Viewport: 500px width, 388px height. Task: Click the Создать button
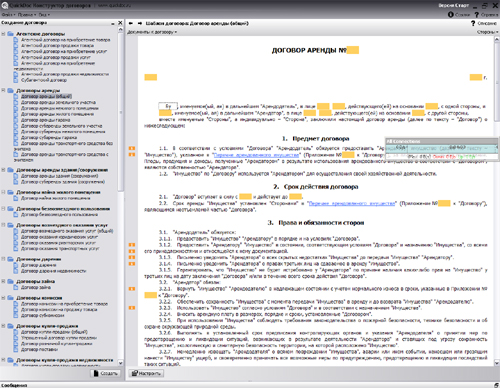(106, 373)
